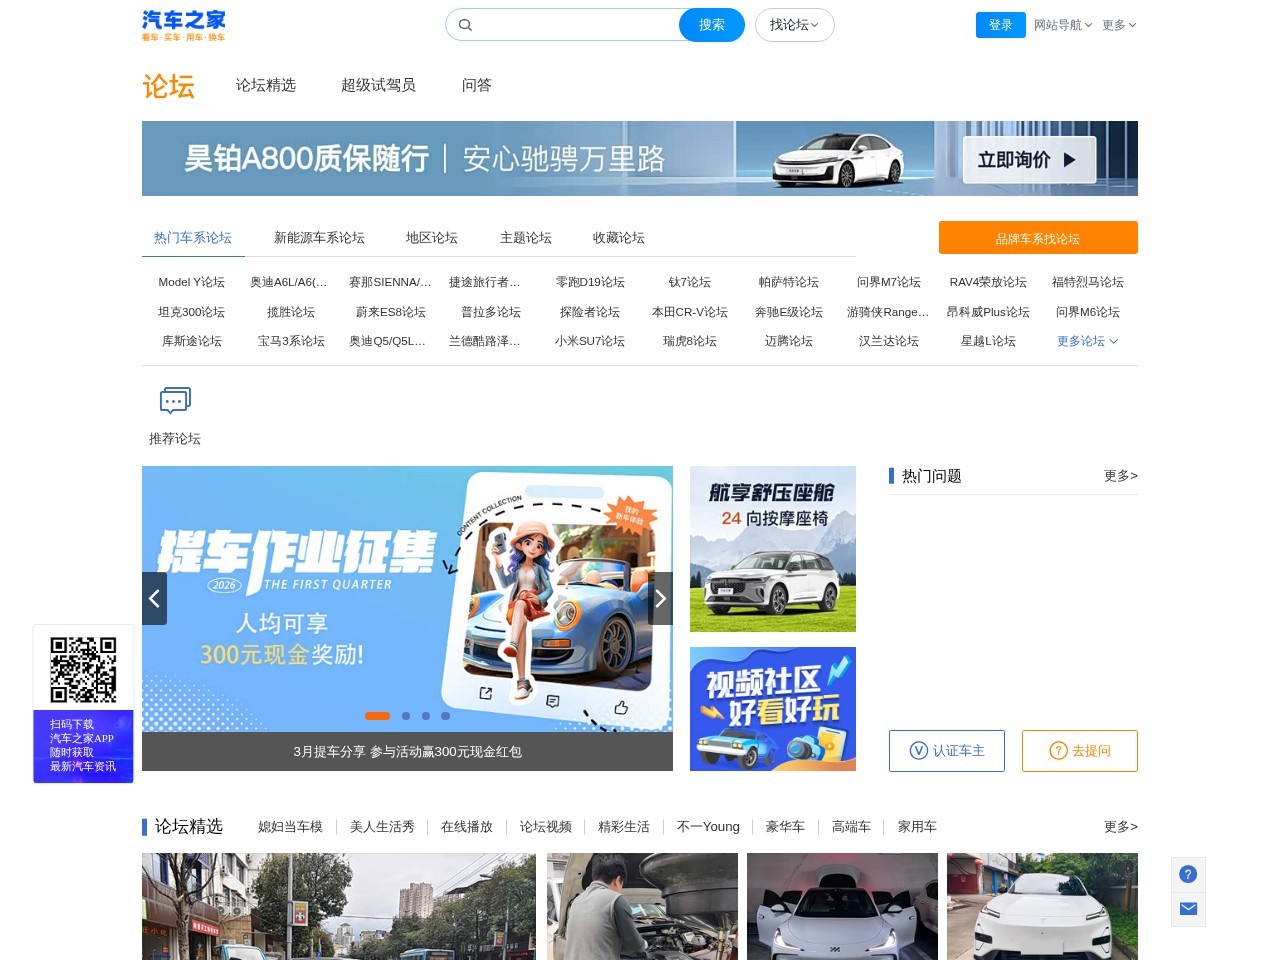Open the 找论坛 dropdown

(x=794, y=25)
